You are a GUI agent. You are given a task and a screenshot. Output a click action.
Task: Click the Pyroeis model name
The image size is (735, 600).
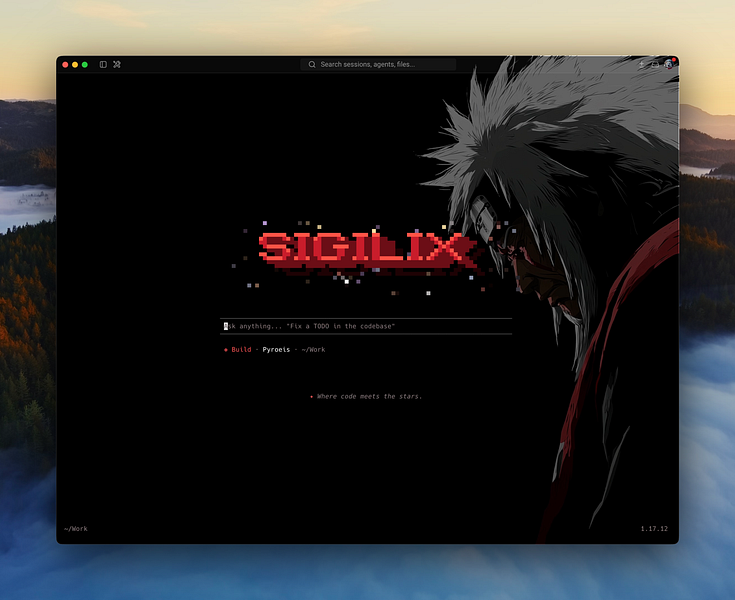276,350
